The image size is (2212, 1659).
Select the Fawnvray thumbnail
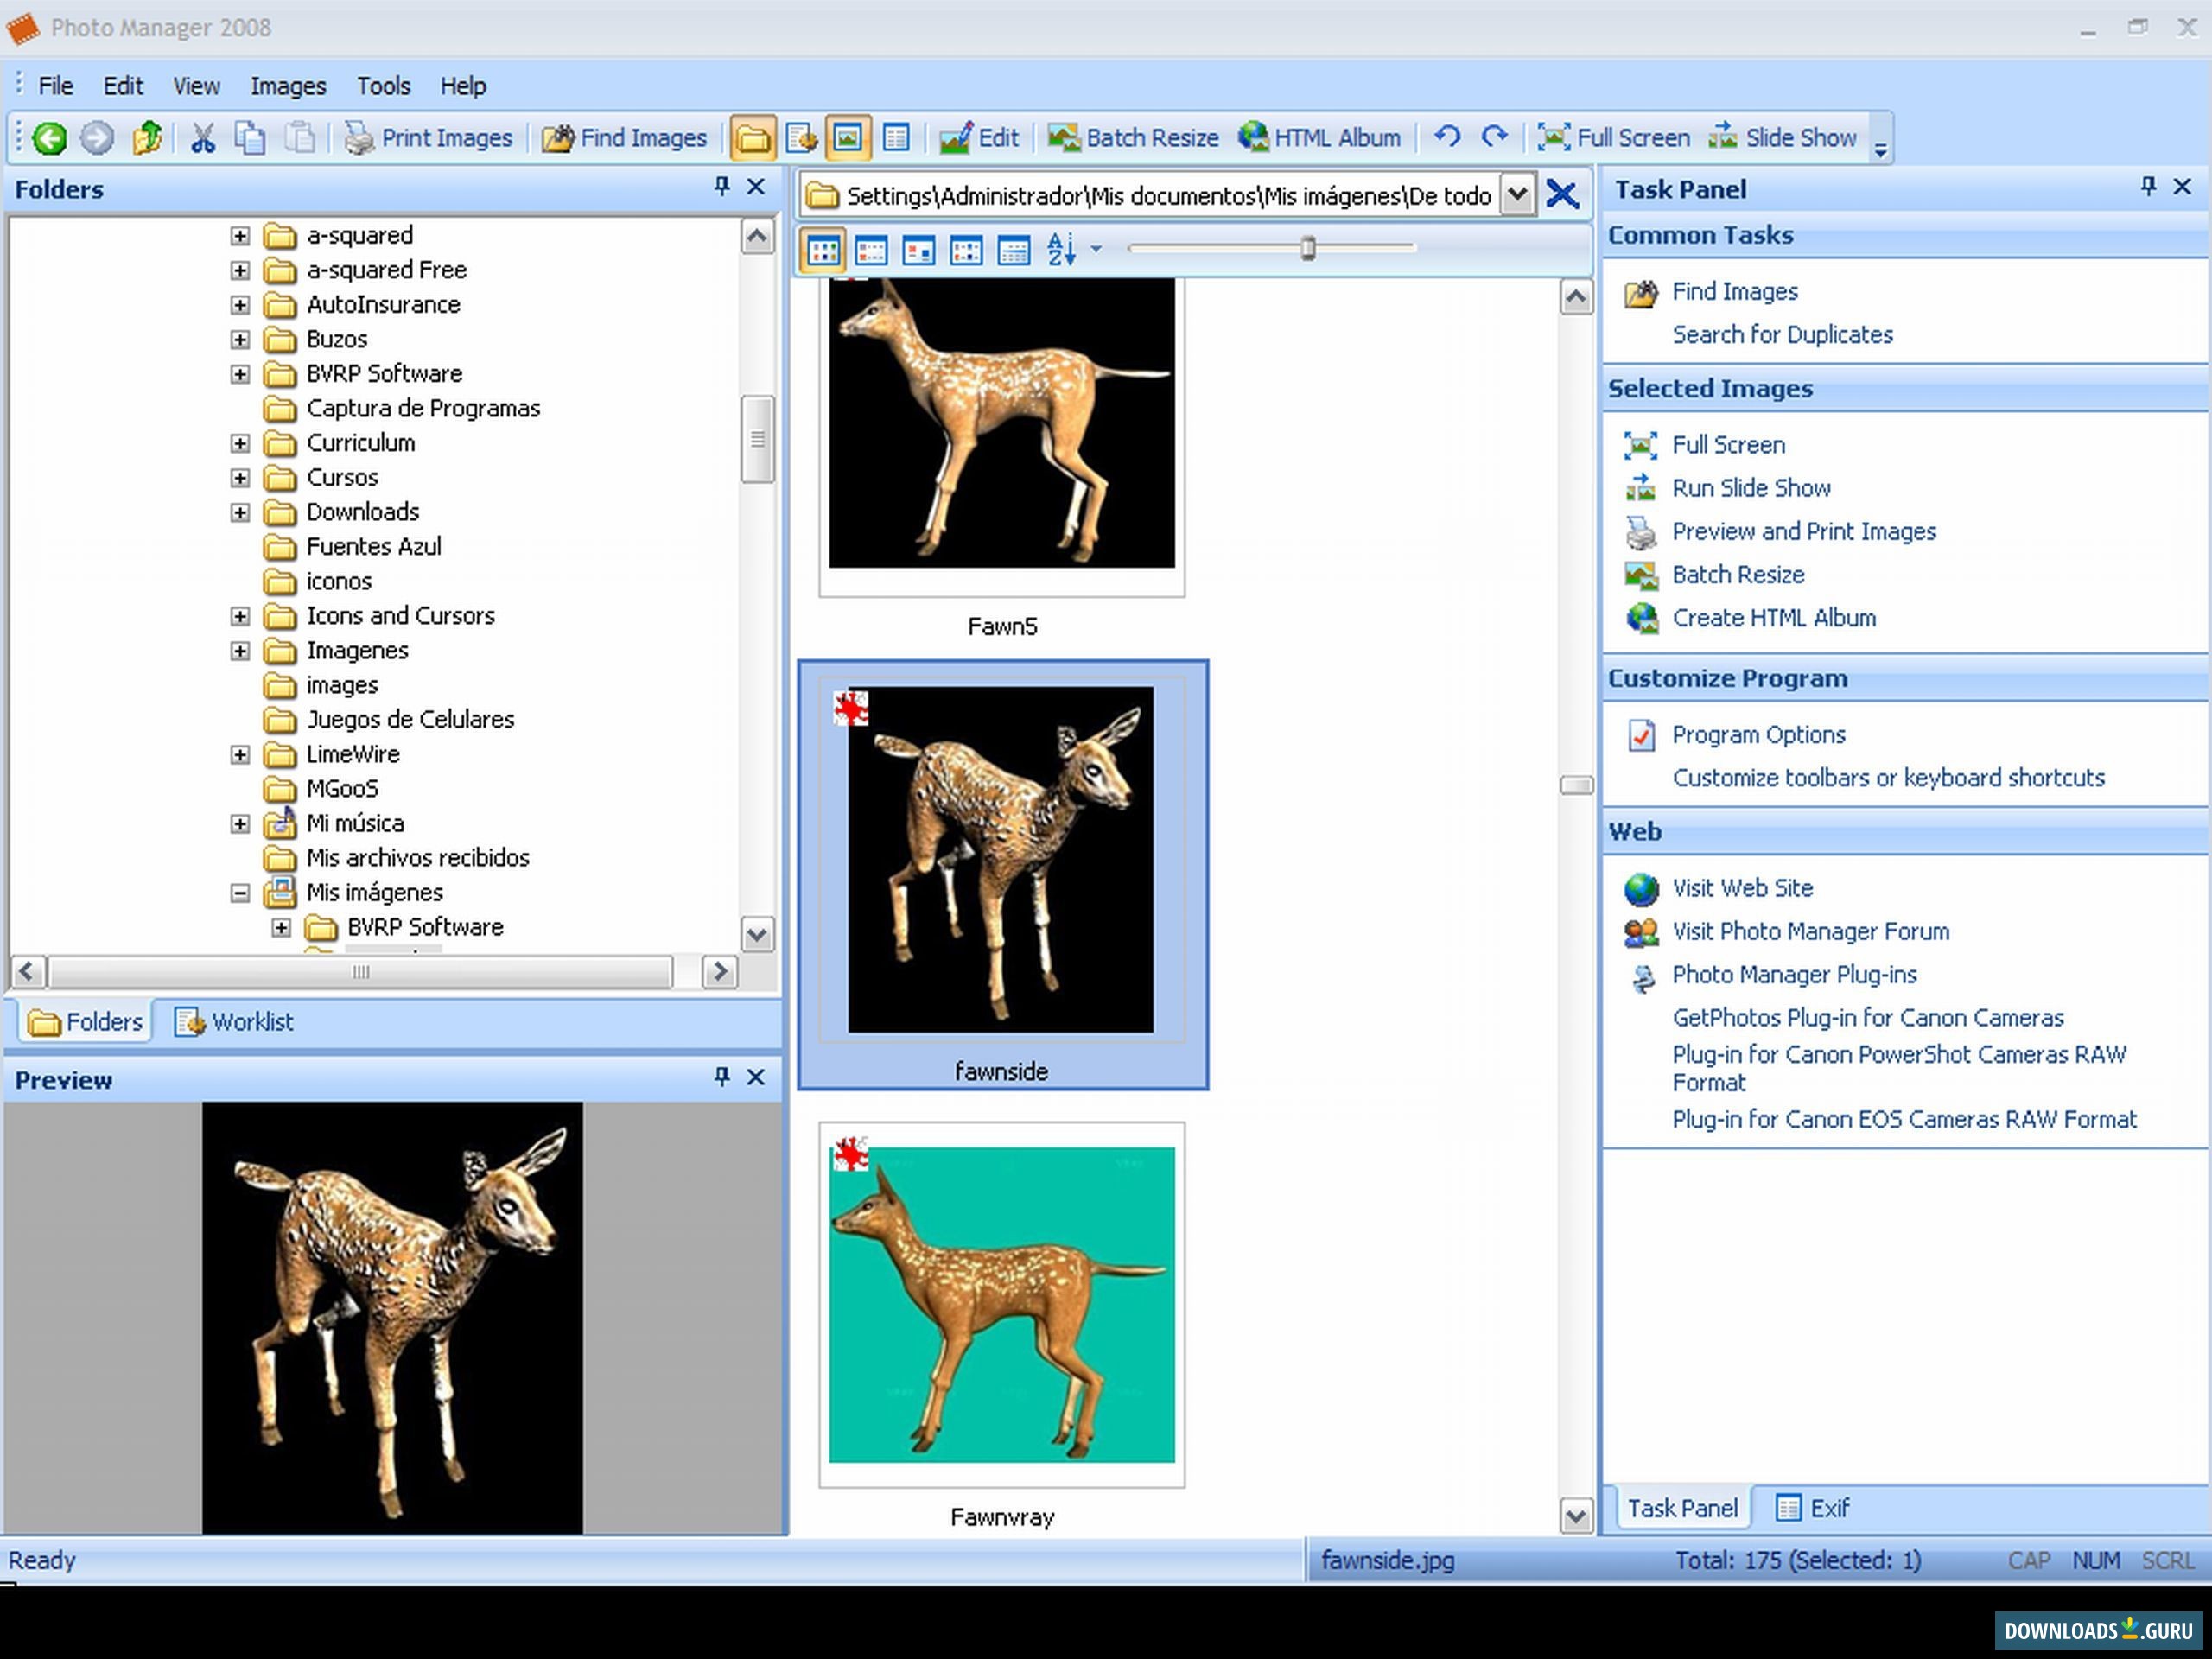tap(1001, 1305)
